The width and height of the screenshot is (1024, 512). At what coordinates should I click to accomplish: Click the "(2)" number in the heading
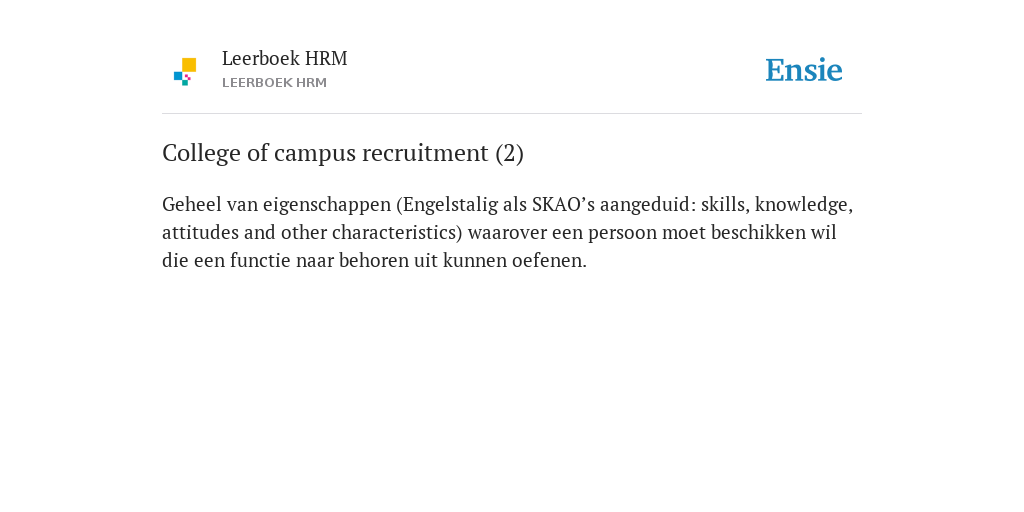tap(509, 153)
